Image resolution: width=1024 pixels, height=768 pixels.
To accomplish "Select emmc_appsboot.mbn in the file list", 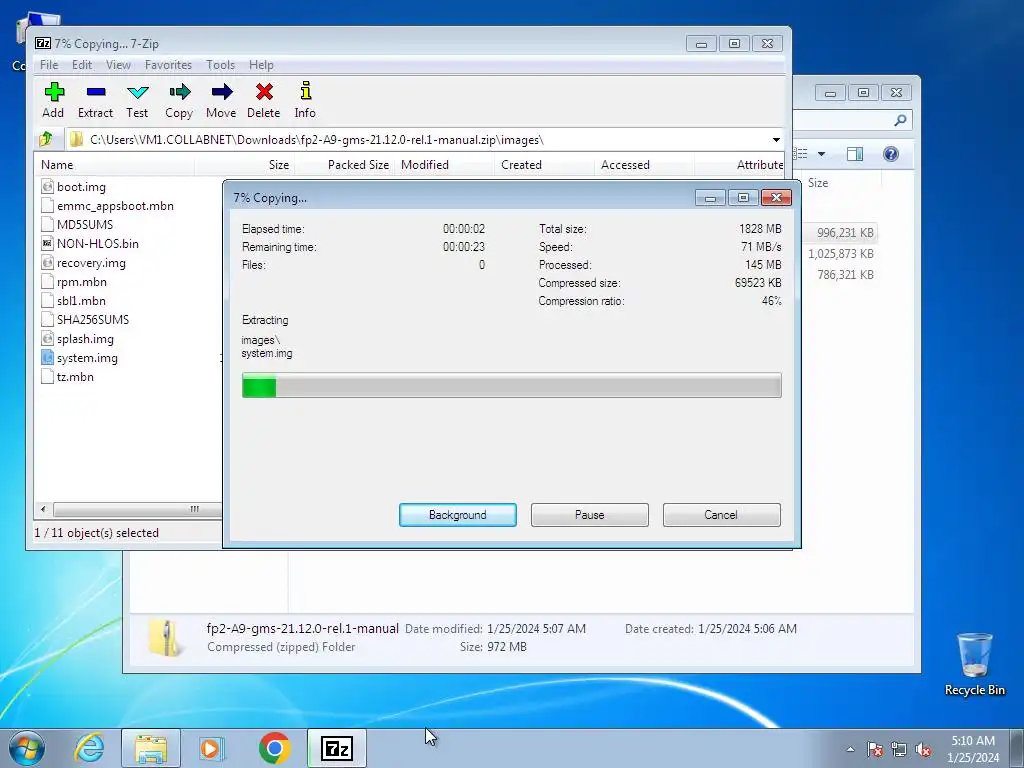I will click(115, 206).
